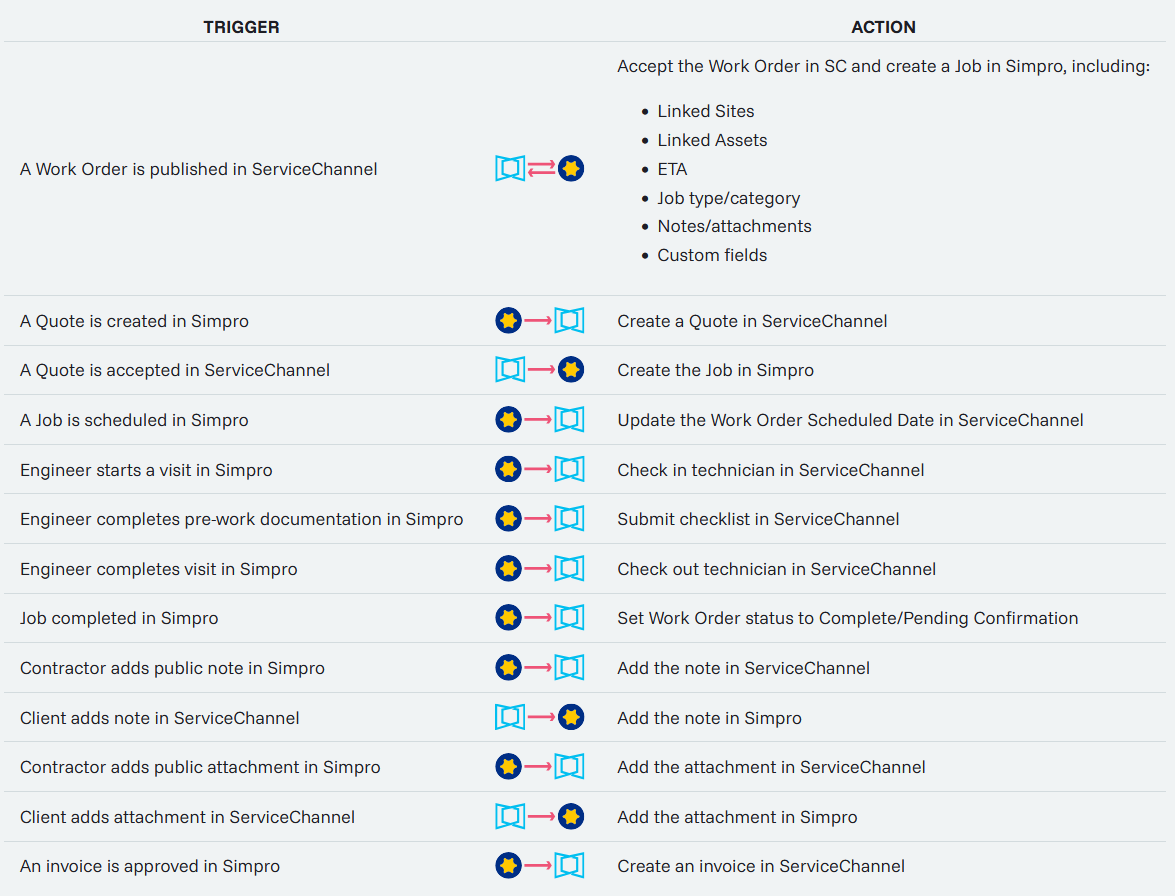The height and width of the screenshot is (896, 1175).
Task: Click the 'Create an invoice in ServiceChannel' action text
Action: (761, 866)
